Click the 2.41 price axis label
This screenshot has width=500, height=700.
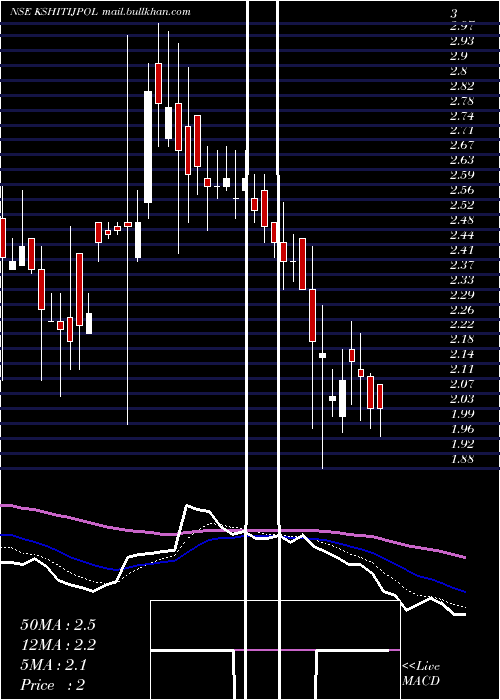click(462, 250)
